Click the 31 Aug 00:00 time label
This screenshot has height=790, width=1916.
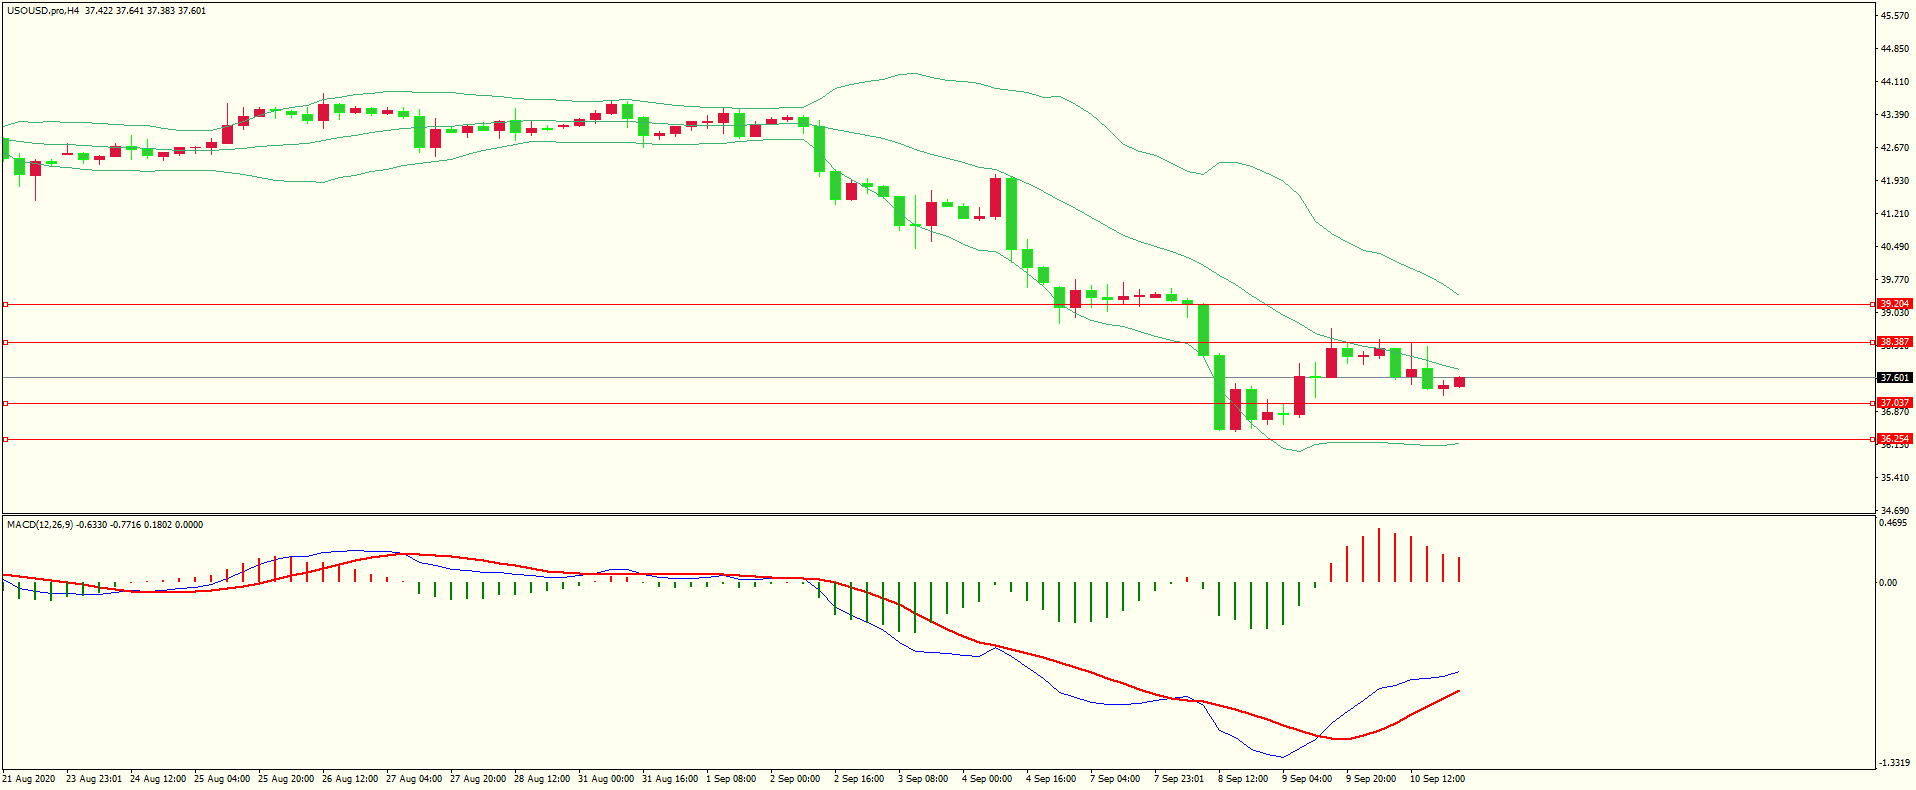[x=606, y=779]
